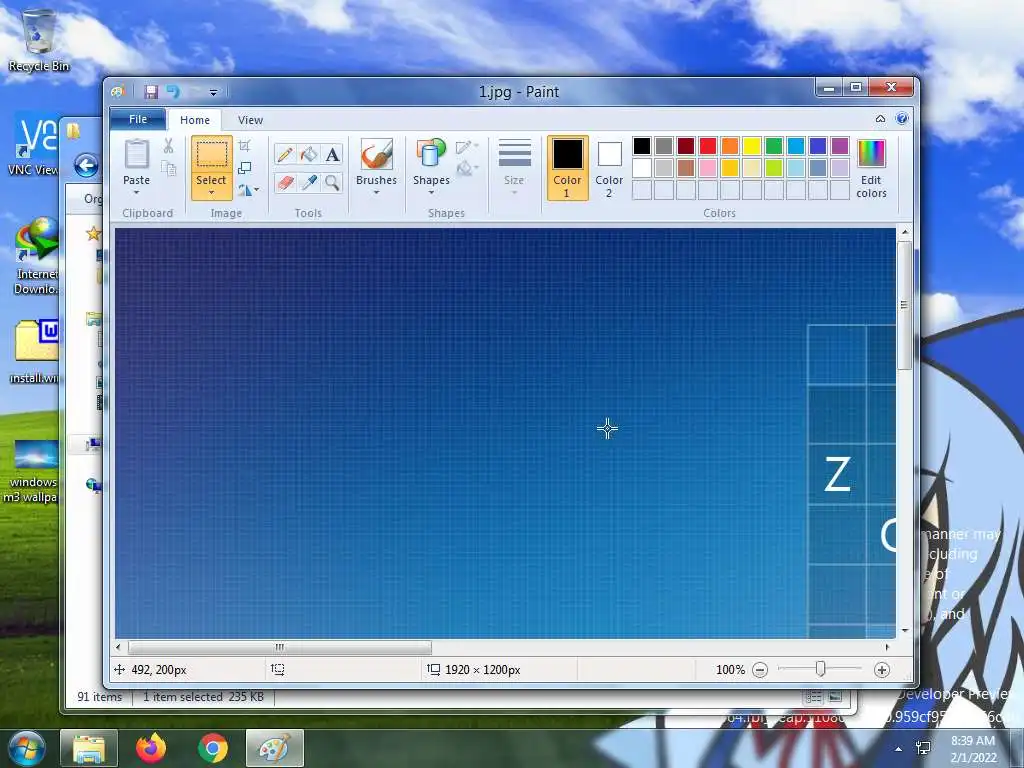Click the Undo arrow in quick access toolbar
1024x768 pixels.
173,92
